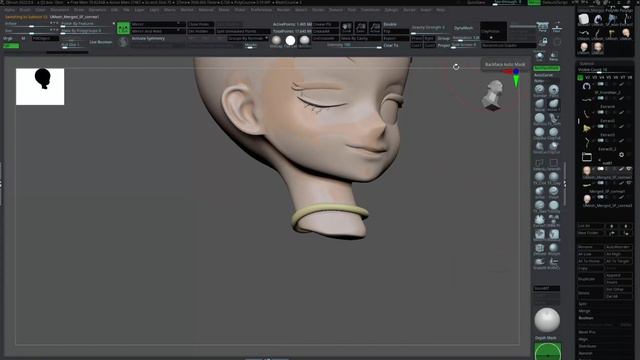The width and height of the screenshot is (640, 360).
Task: Open the Material menu
Action: pos(206,10)
